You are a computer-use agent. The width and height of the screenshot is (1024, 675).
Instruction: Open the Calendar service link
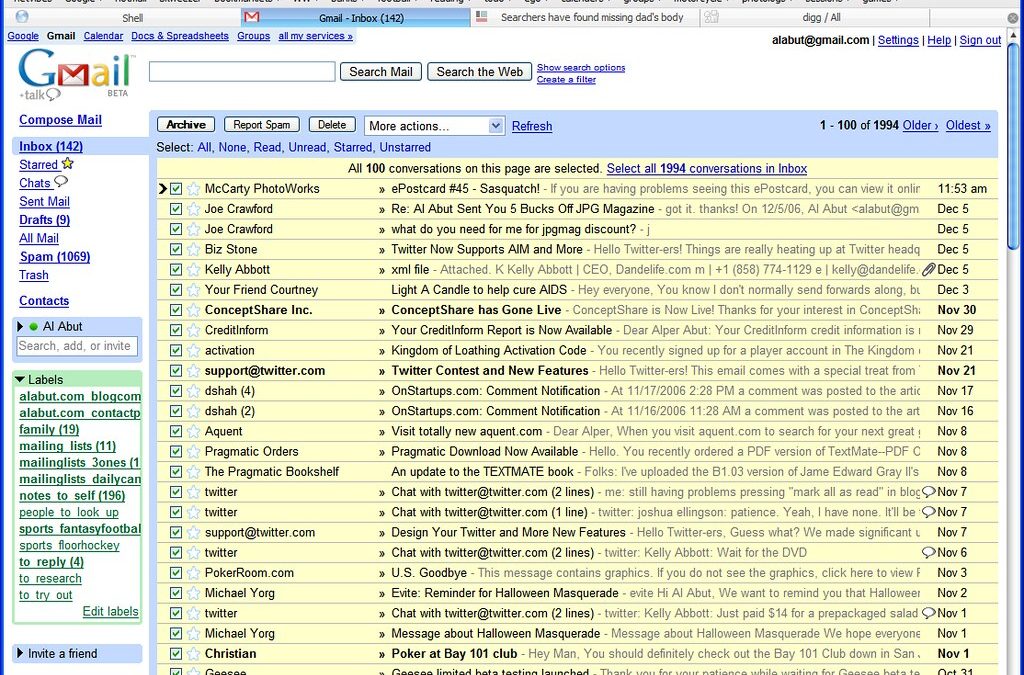click(103, 36)
